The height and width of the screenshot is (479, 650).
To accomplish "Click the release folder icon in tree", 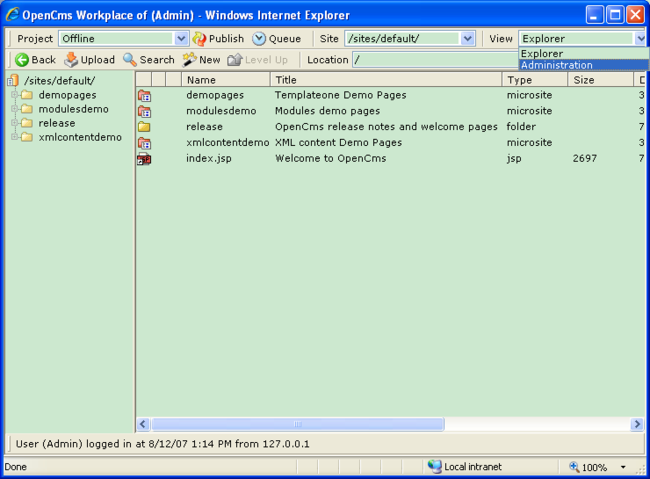I will [x=27, y=123].
